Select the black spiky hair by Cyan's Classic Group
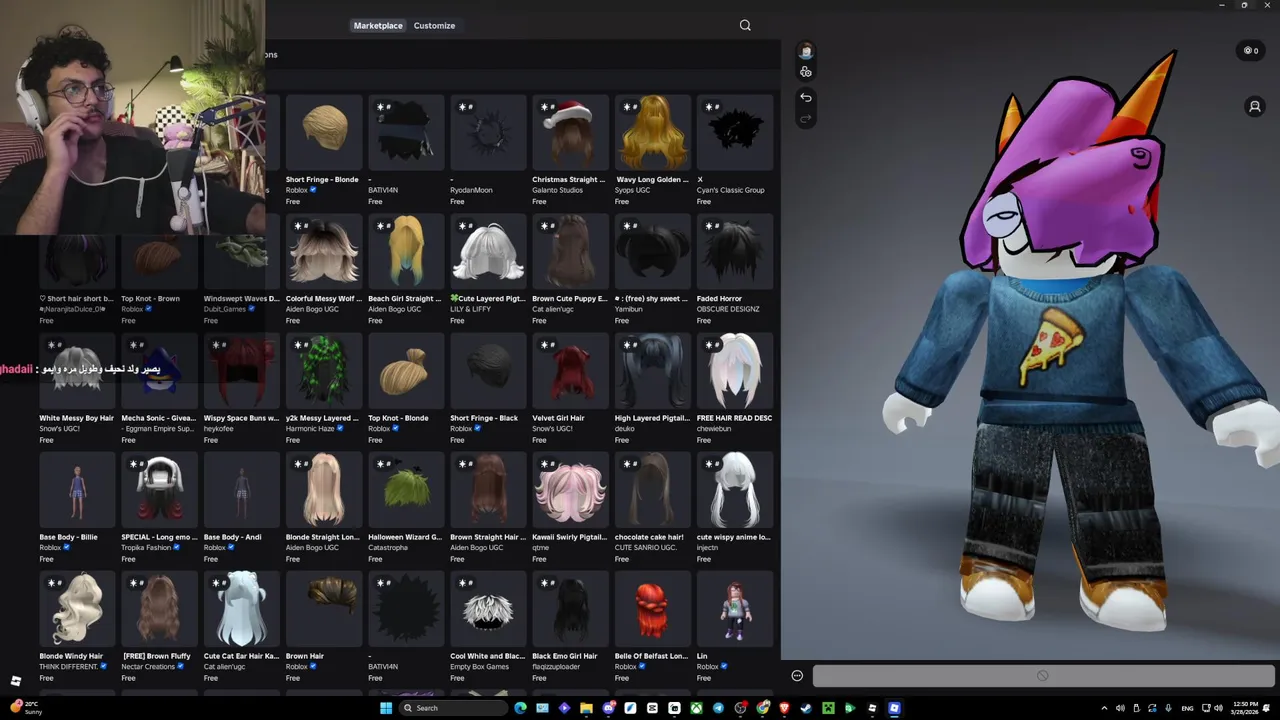 point(734,133)
